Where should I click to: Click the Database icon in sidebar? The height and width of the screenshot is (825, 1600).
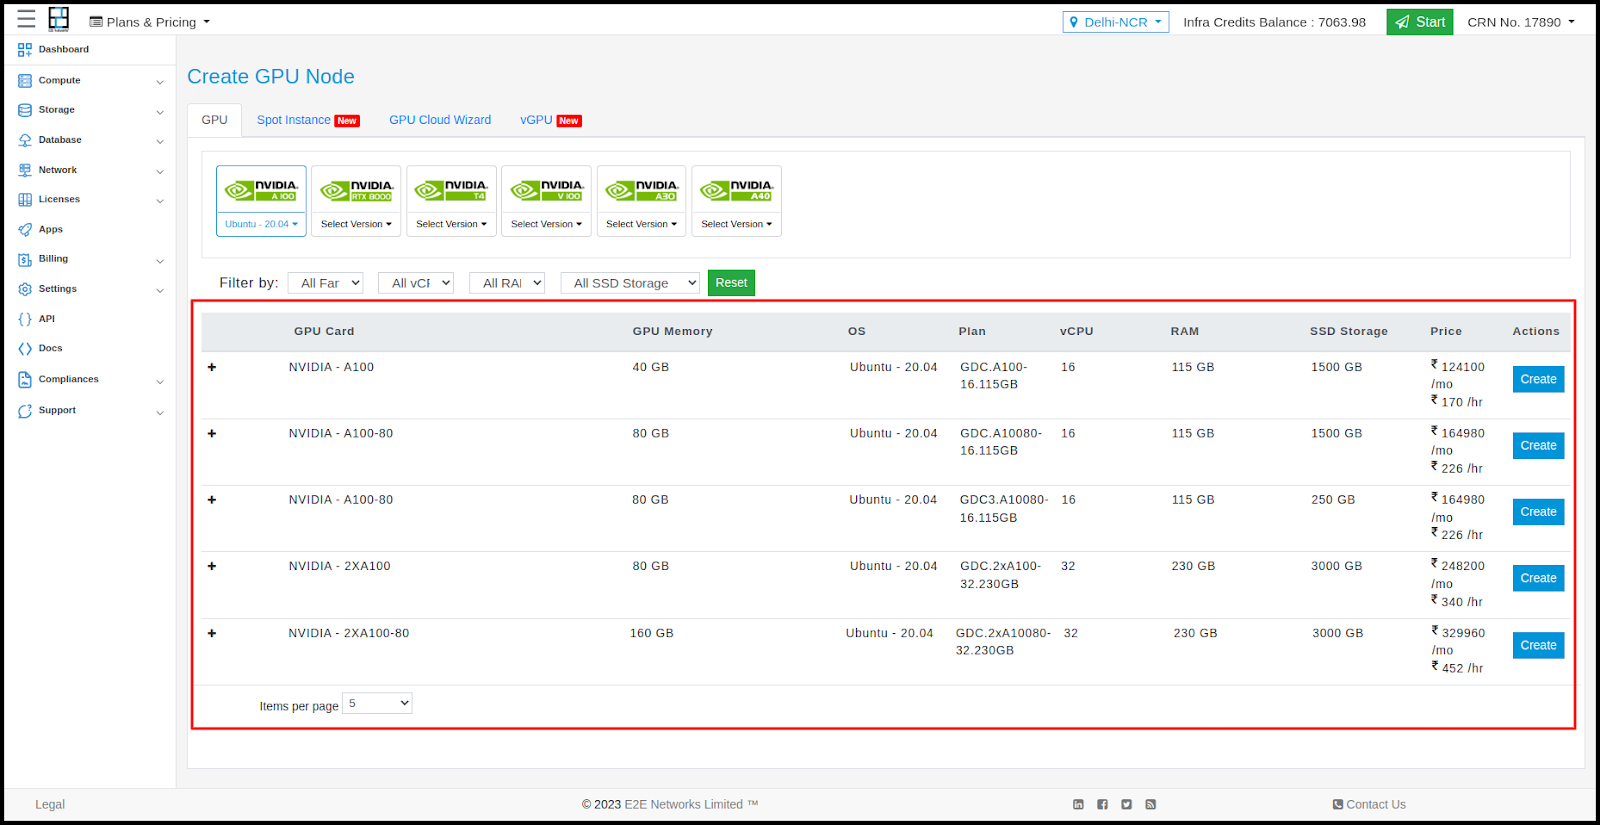[x=25, y=140]
